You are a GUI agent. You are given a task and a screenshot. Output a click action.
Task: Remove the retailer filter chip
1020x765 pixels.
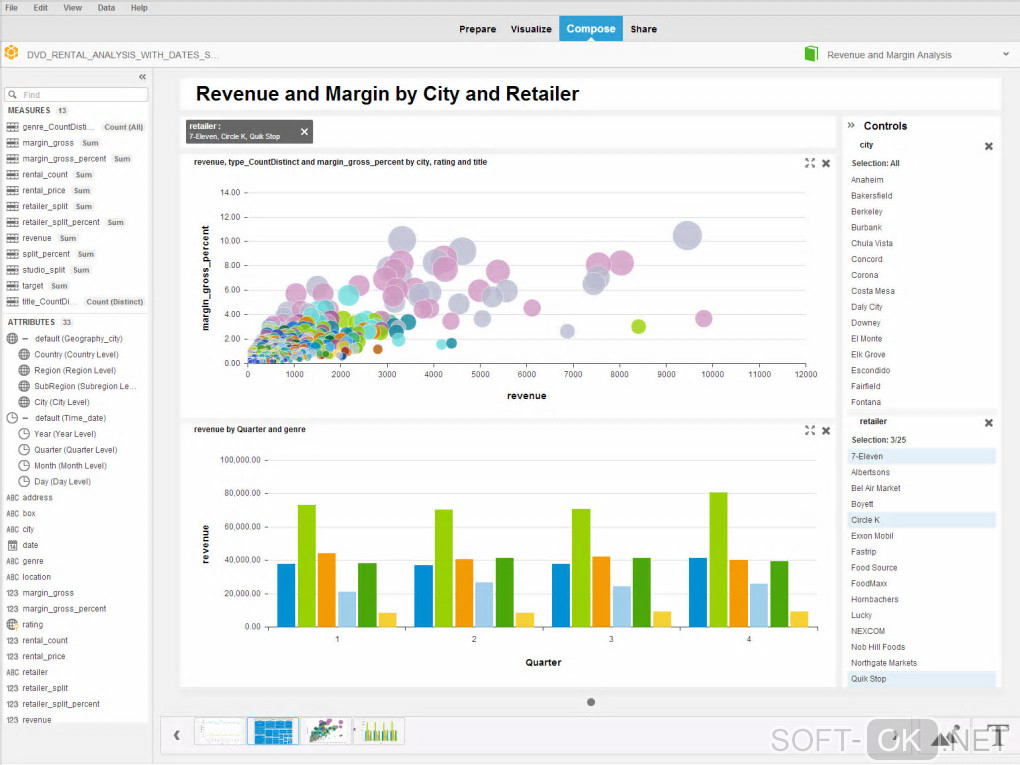click(304, 132)
